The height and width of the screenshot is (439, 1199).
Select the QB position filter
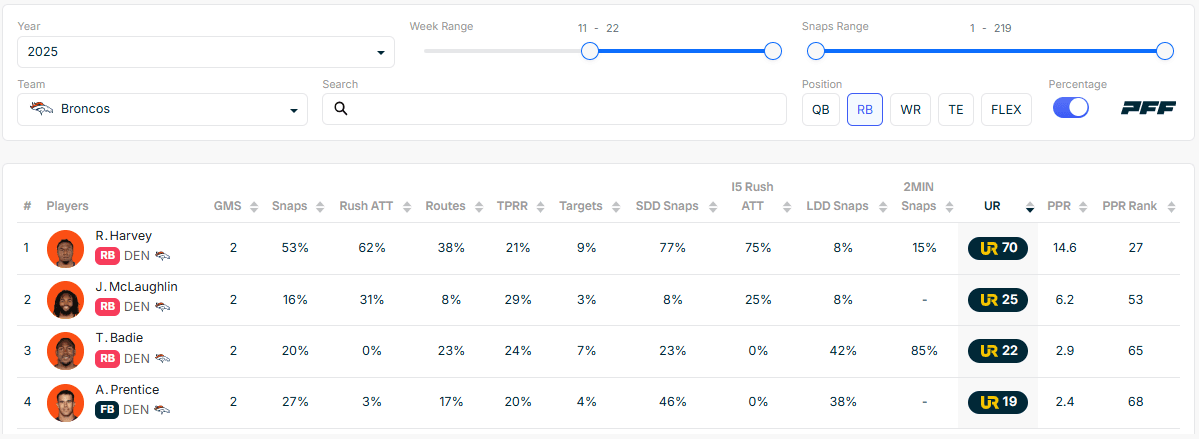(820, 109)
